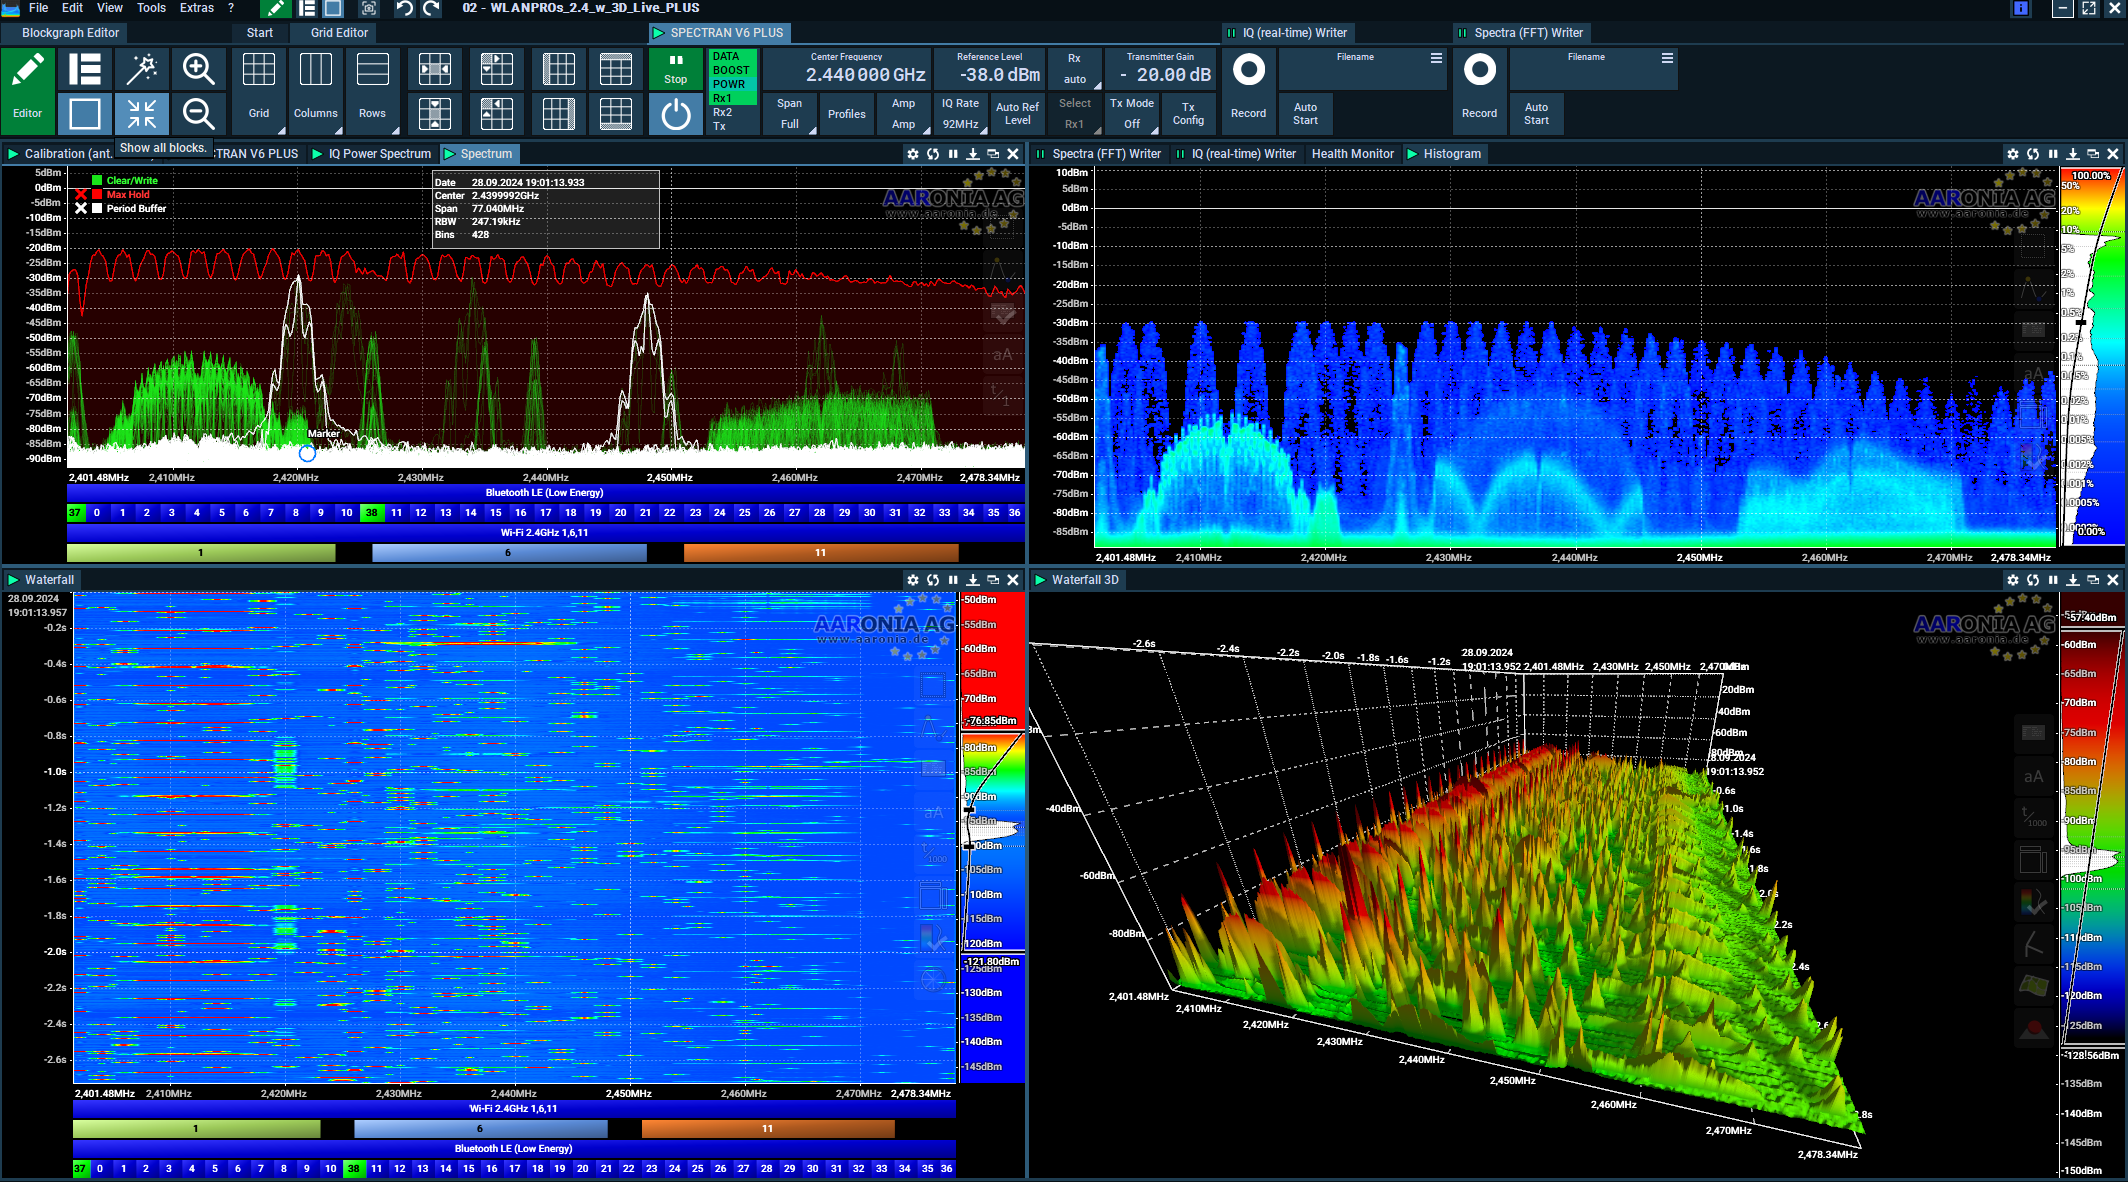Click the Auto Ref Level button
The height and width of the screenshot is (1182, 2128).
pyautogui.click(x=1017, y=114)
